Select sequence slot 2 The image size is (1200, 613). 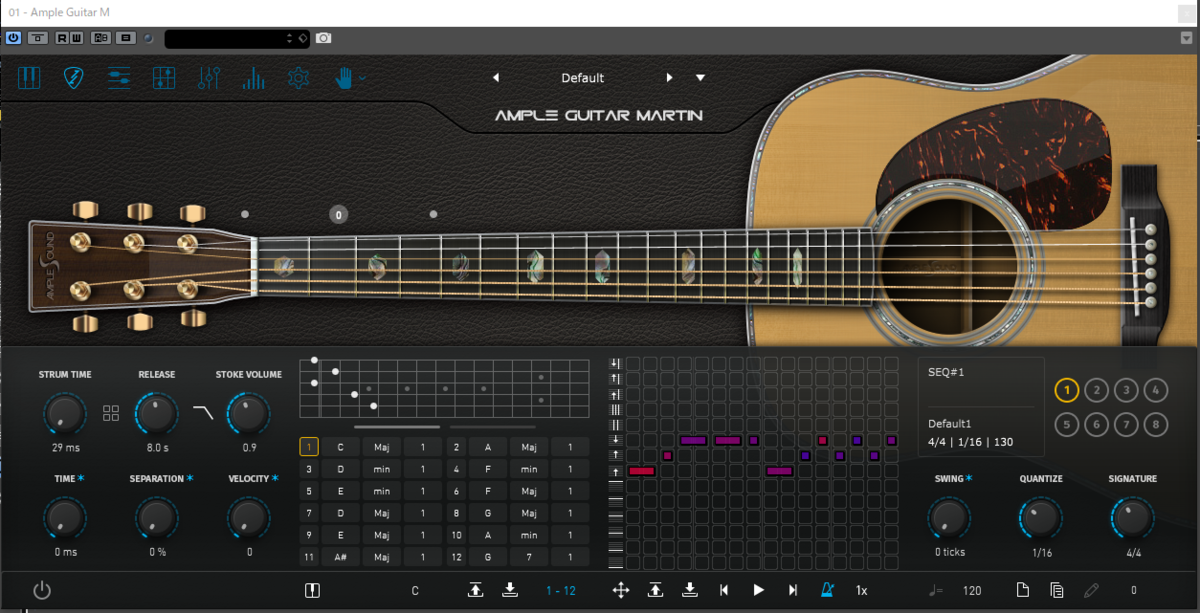(1096, 390)
